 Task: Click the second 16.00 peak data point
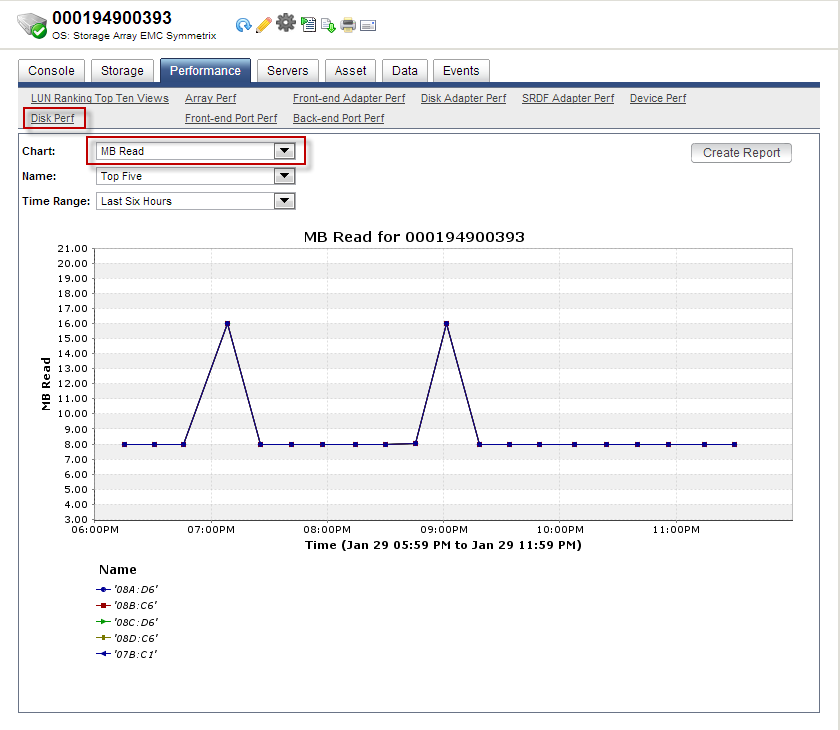point(446,323)
